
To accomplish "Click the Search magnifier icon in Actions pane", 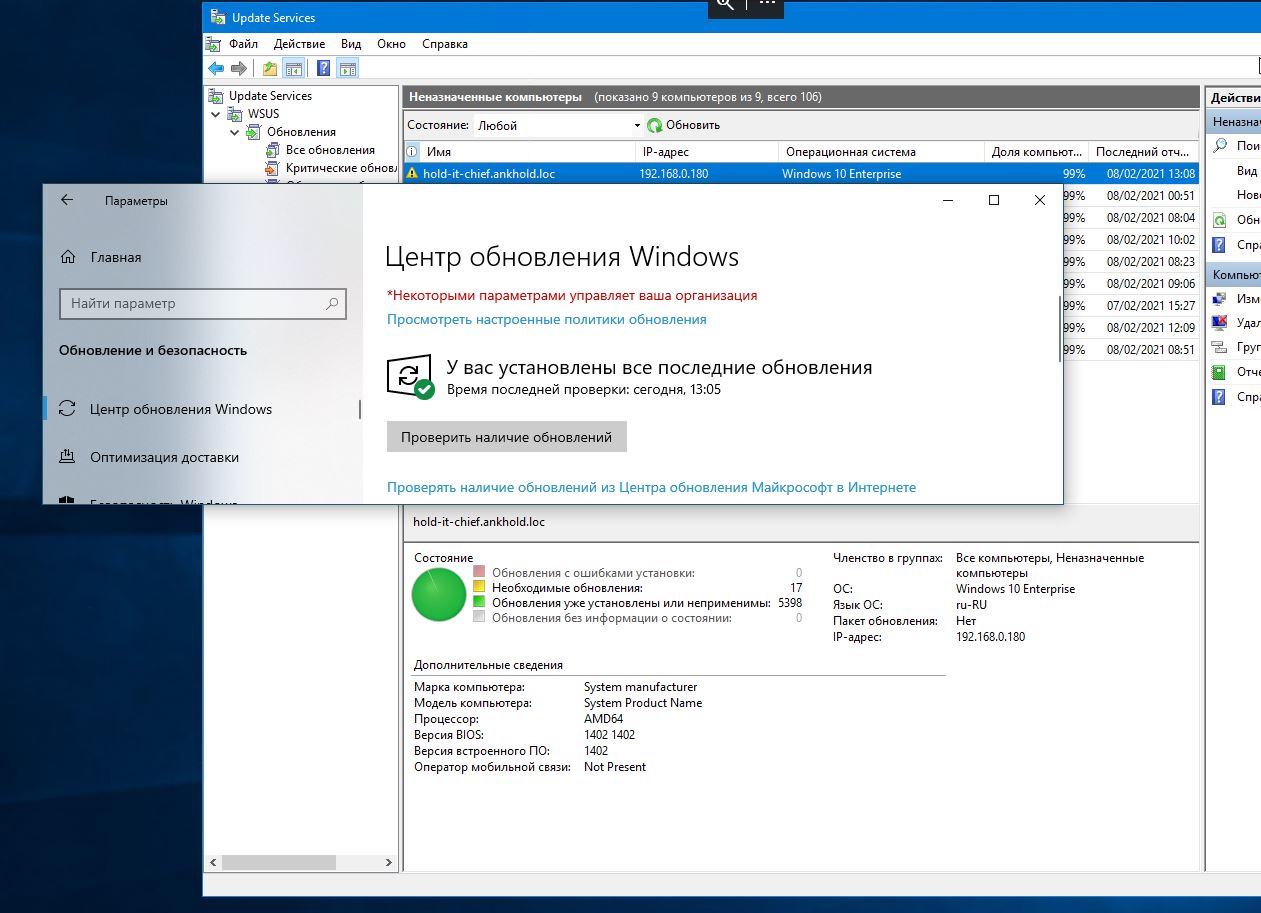I will 1219,146.
